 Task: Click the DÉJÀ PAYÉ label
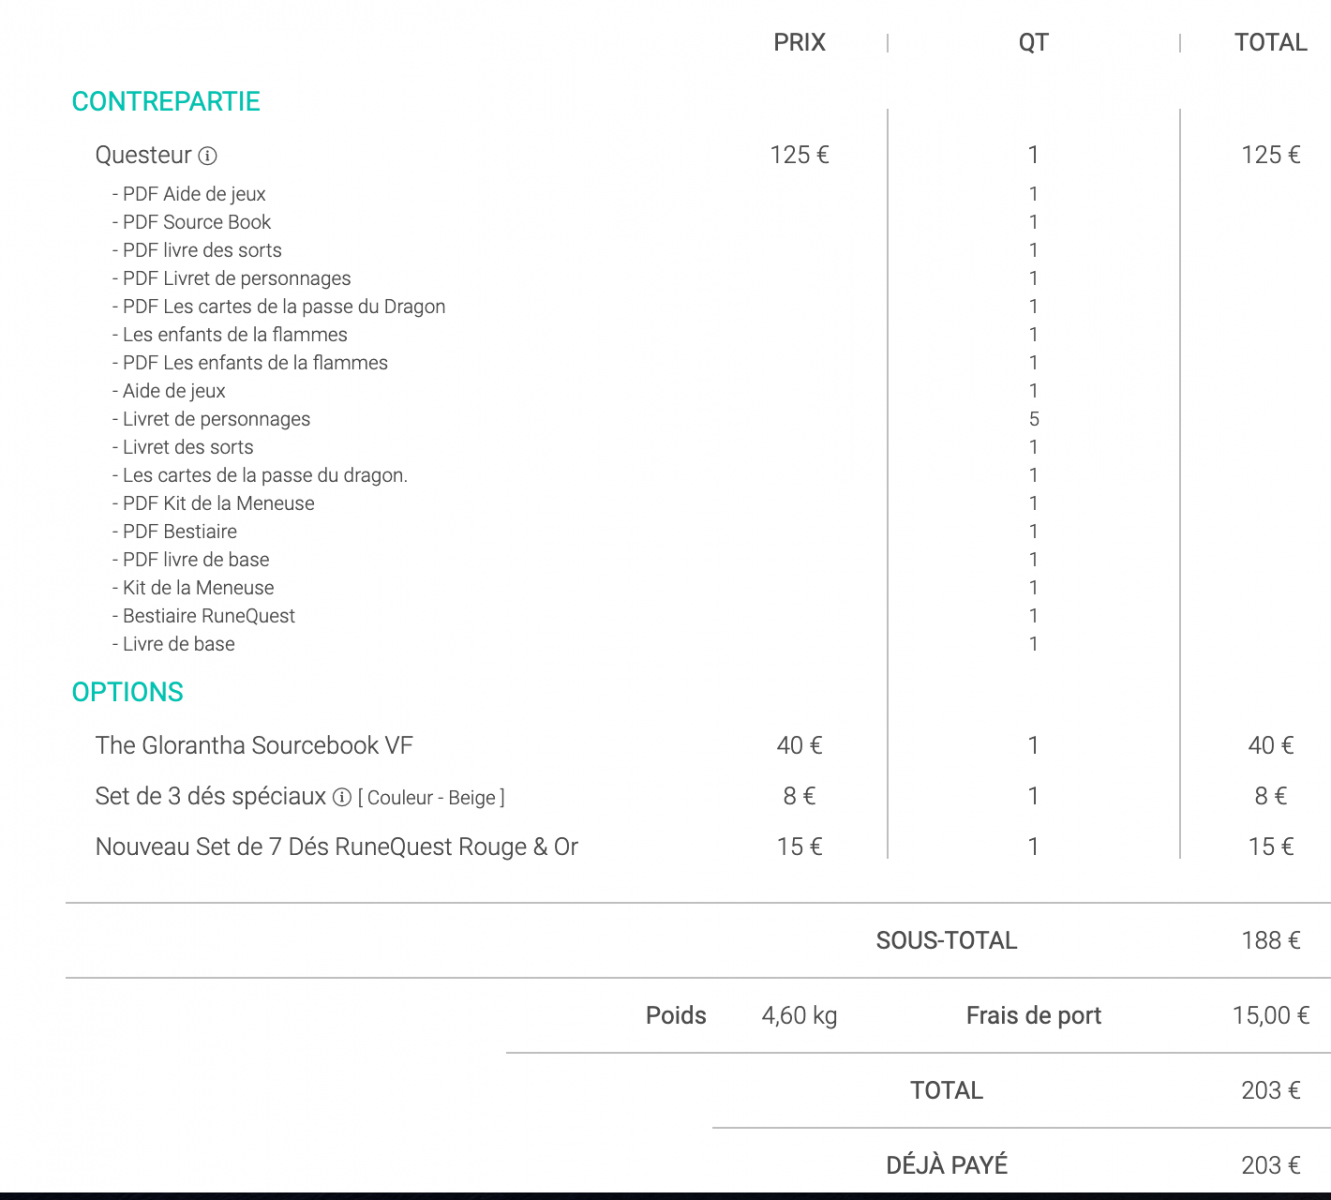(946, 1165)
